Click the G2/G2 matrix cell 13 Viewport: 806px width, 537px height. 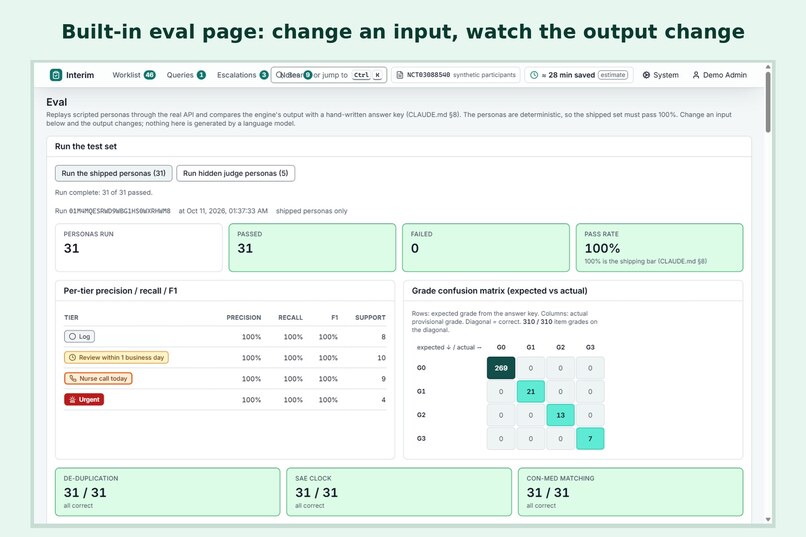(x=560, y=415)
